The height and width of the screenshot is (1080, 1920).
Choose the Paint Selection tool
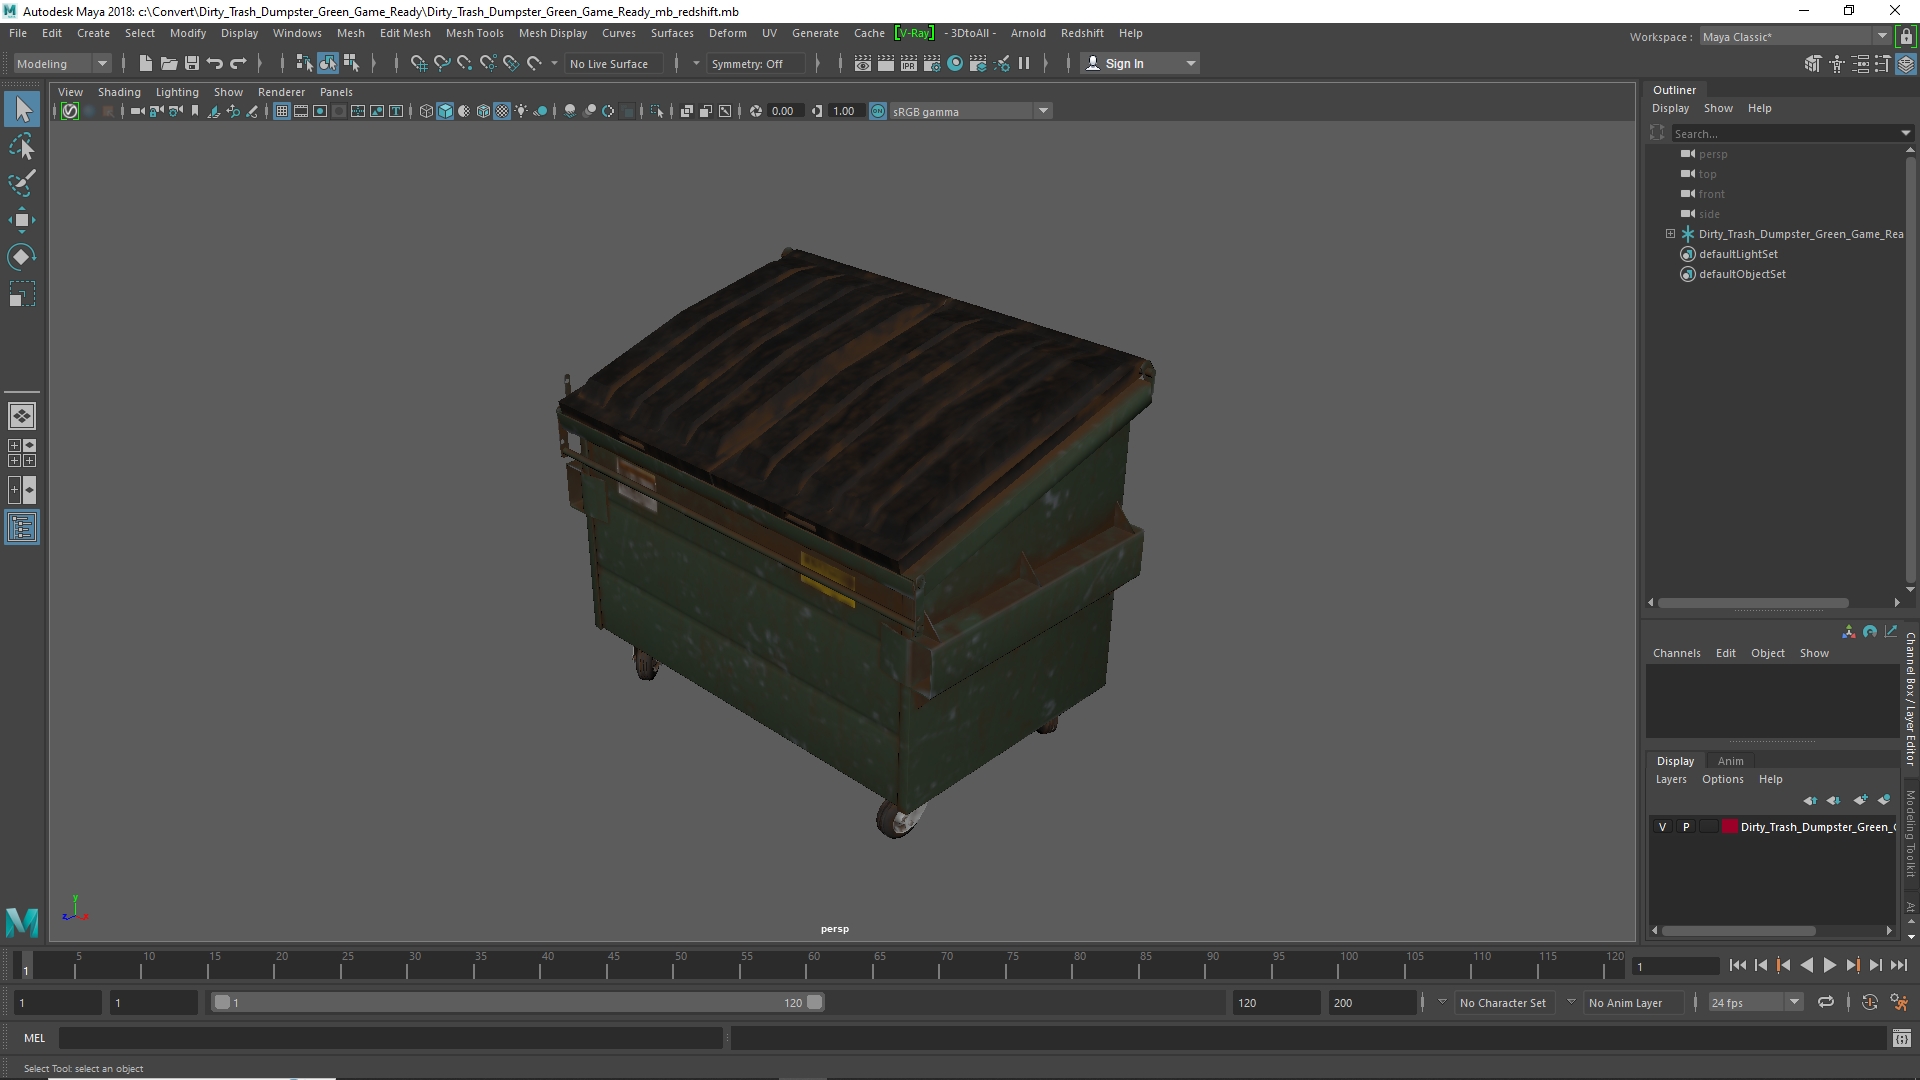click(x=22, y=183)
